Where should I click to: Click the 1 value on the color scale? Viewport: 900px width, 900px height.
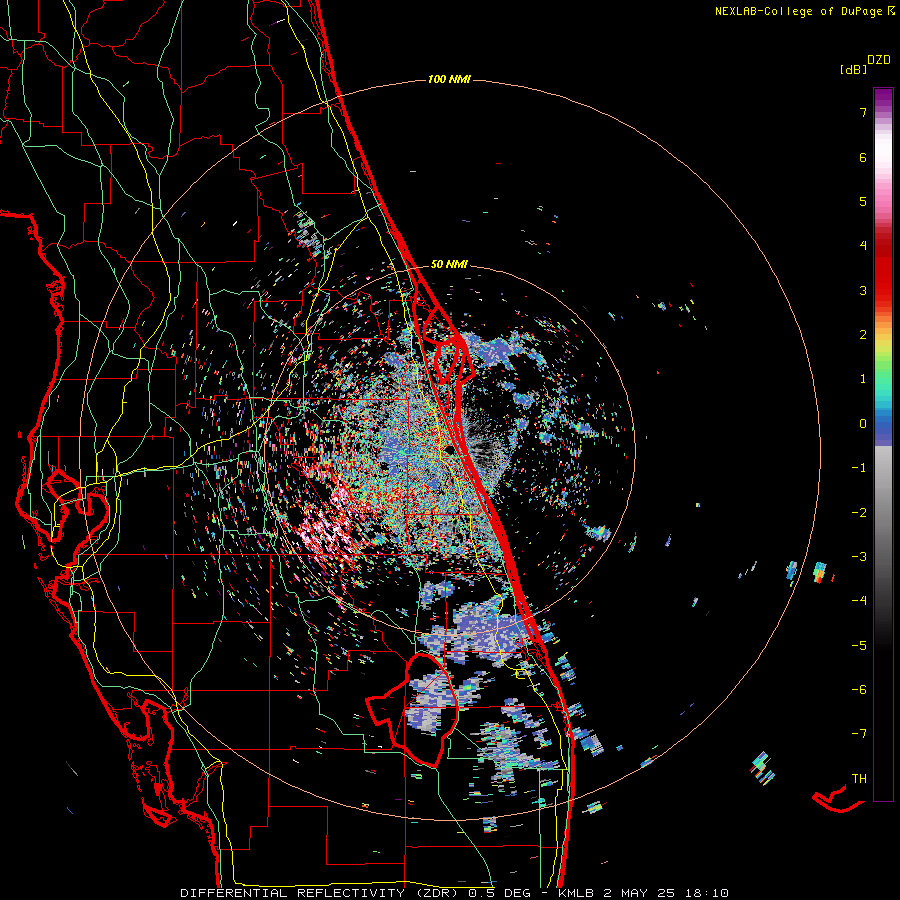[863, 379]
